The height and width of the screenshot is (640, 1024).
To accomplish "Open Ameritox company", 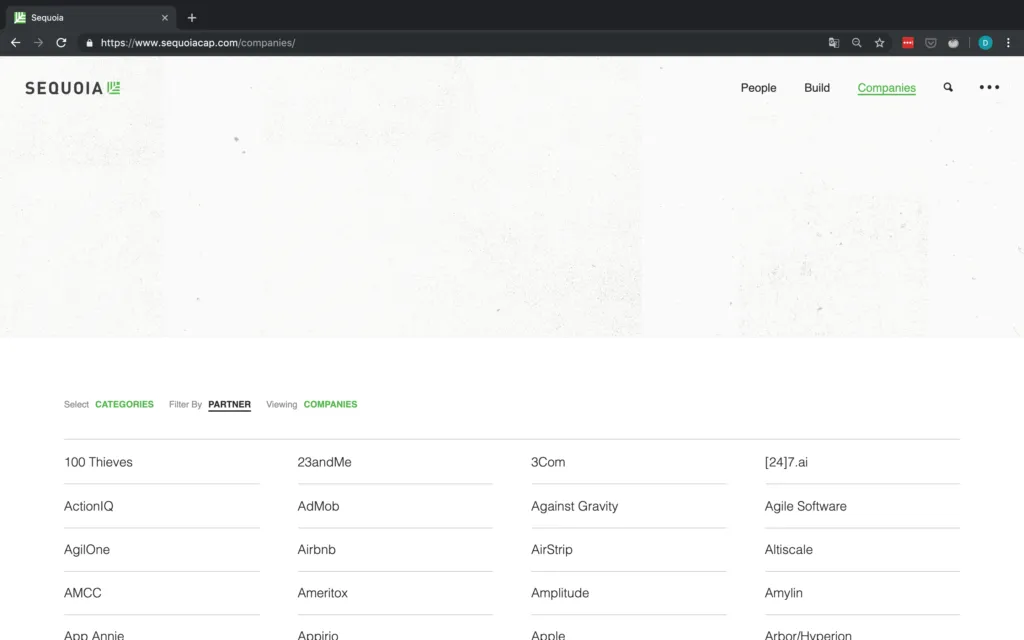I will (x=323, y=593).
